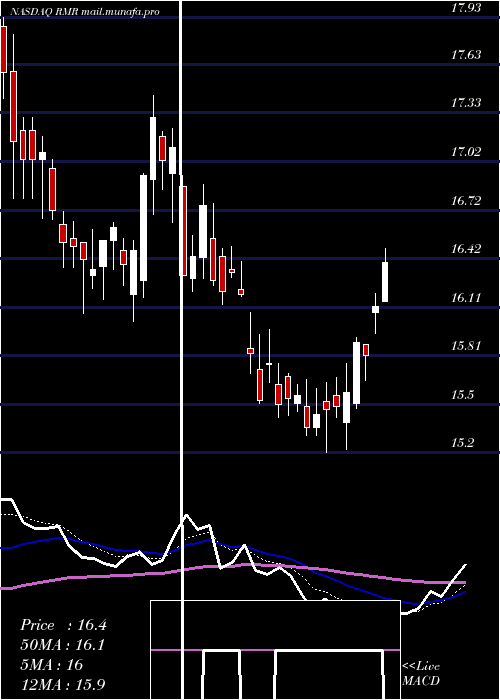The height and width of the screenshot is (700, 500).
Task: Click the 15.2 price axis label
Action: (x=462, y=443)
